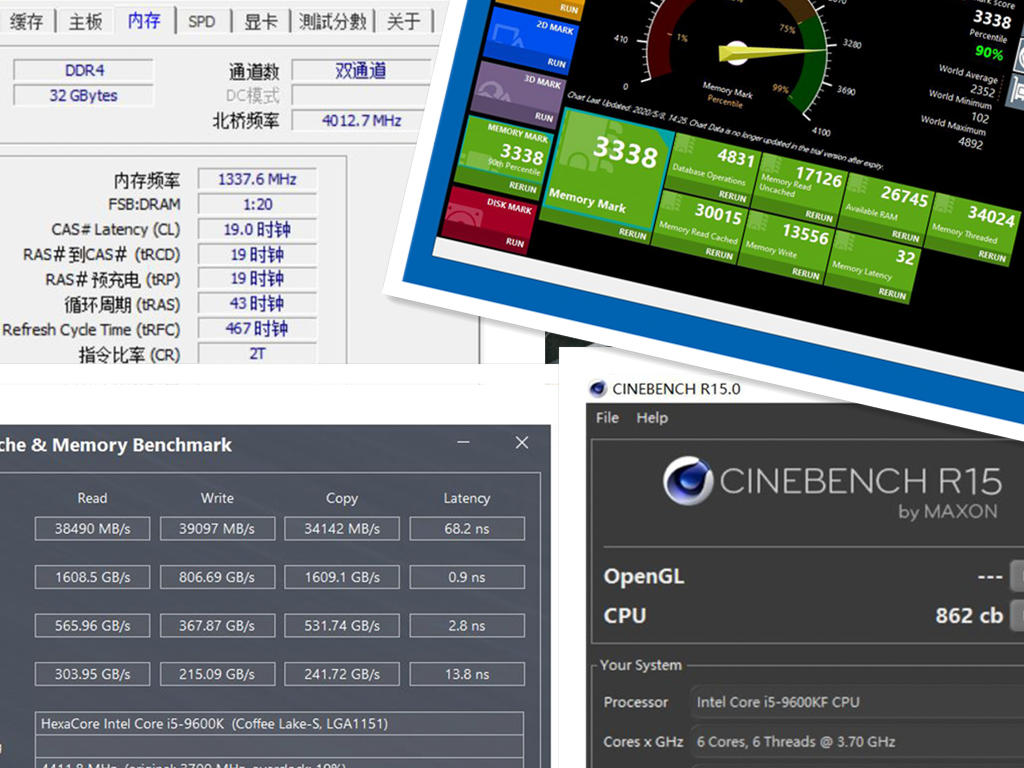
Task: Select the 2D Mark tile icon
Action: click(508, 37)
